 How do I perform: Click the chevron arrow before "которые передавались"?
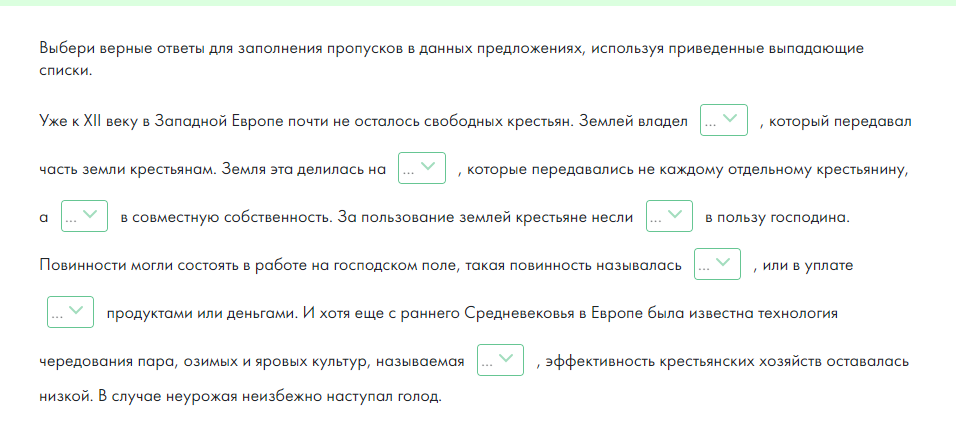[x=430, y=166]
